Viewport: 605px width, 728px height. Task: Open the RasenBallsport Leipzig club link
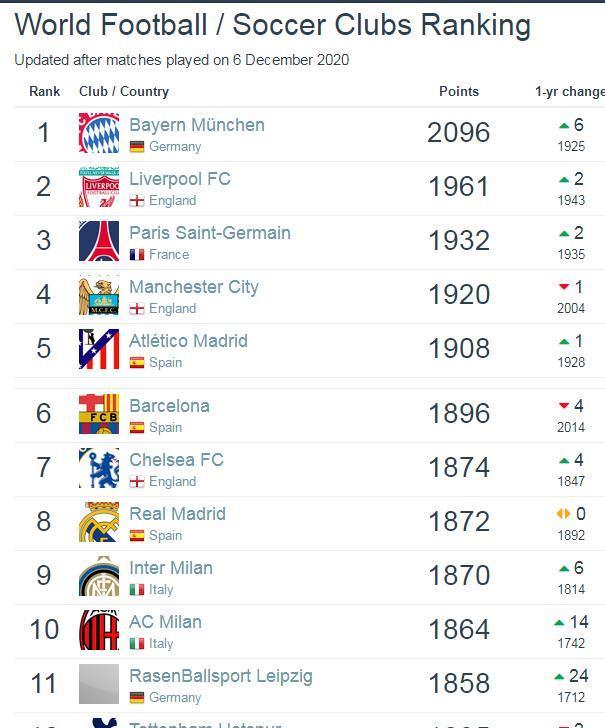coord(221,676)
